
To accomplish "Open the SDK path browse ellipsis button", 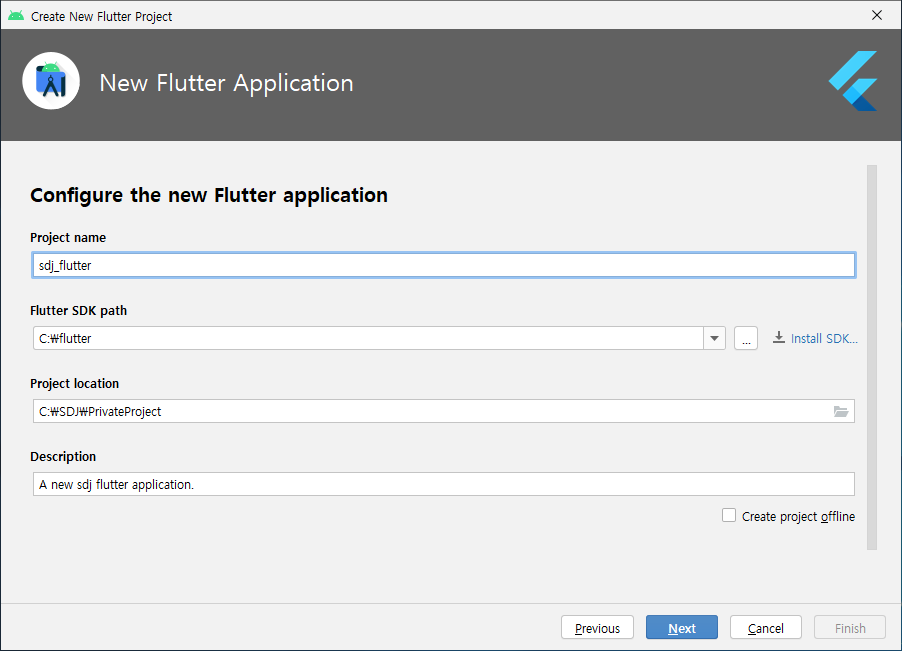I will pyautogui.click(x=746, y=338).
